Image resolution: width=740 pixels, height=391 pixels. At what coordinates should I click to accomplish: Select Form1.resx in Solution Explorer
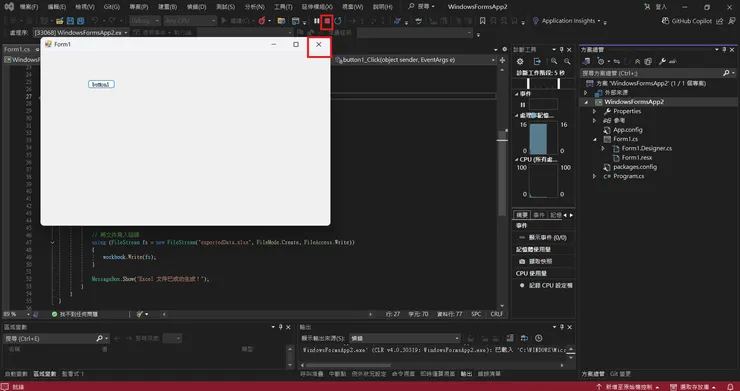[x=637, y=158]
